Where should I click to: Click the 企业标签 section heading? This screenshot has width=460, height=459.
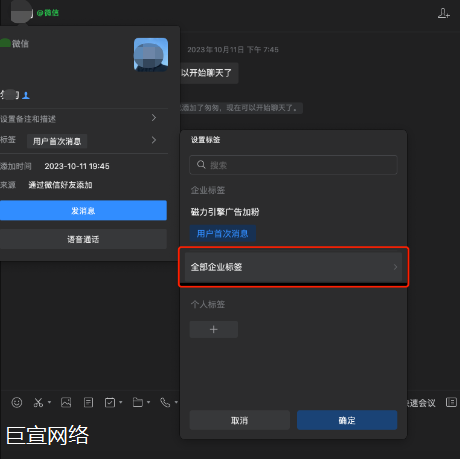point(208,190)
